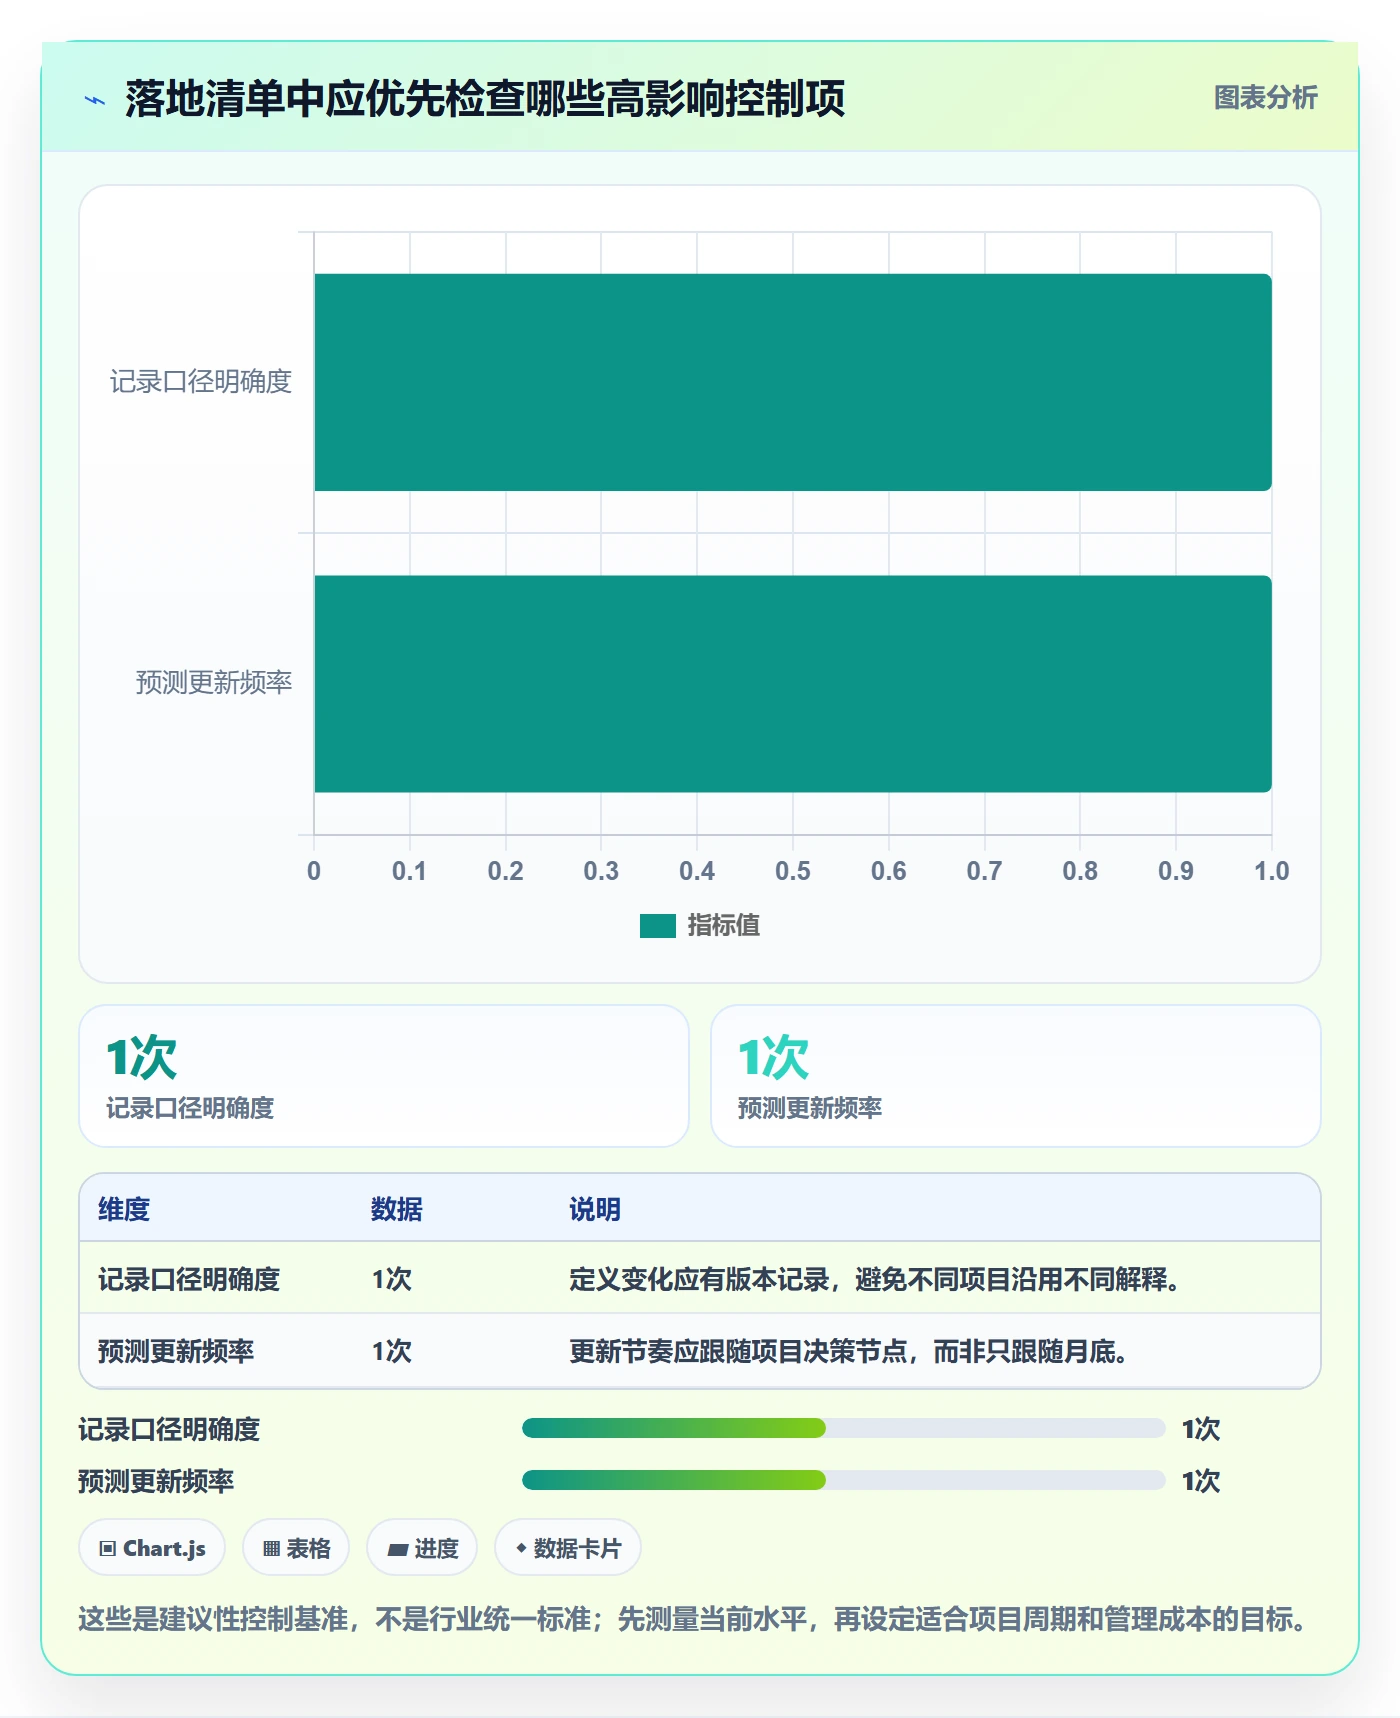Select the 数据卡片 tag chip
This screenshot has width=1400, height=1718.
(x=568, y=1548)
